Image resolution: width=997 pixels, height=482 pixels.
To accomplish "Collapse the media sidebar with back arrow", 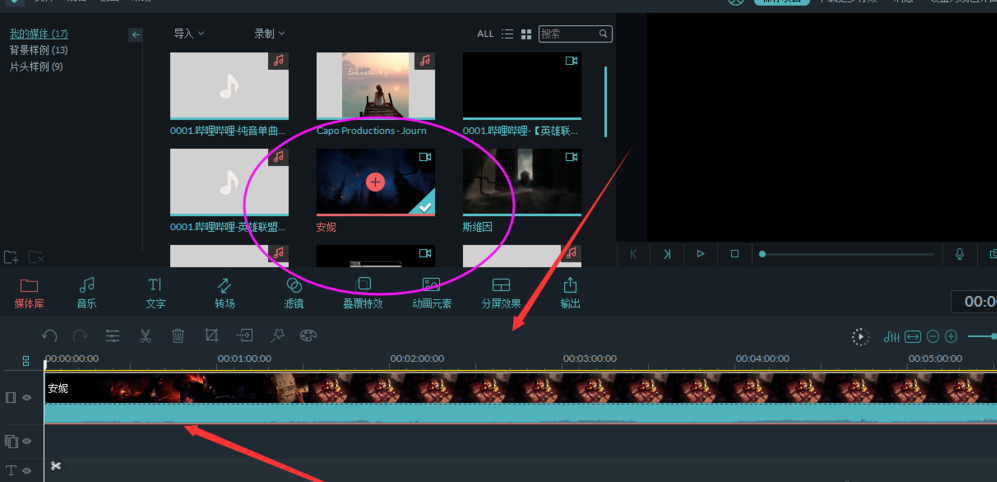I will pyautogui.click(x=135, y=35).
